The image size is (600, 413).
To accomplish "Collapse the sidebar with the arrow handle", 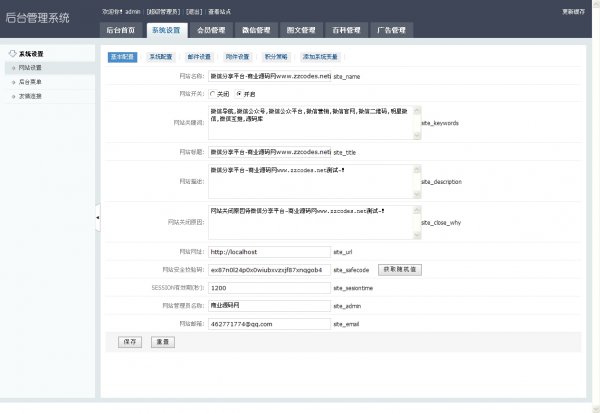I will tap(98, 217).
